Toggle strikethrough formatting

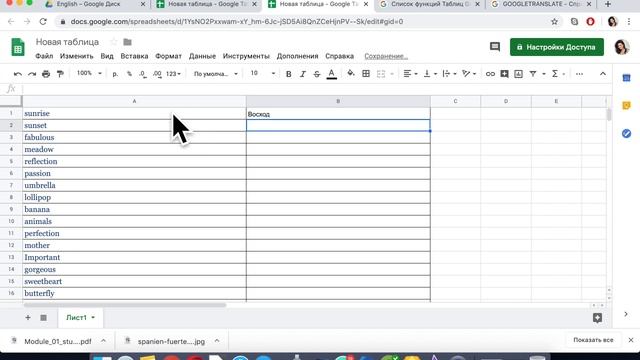[x=317, y=74]
